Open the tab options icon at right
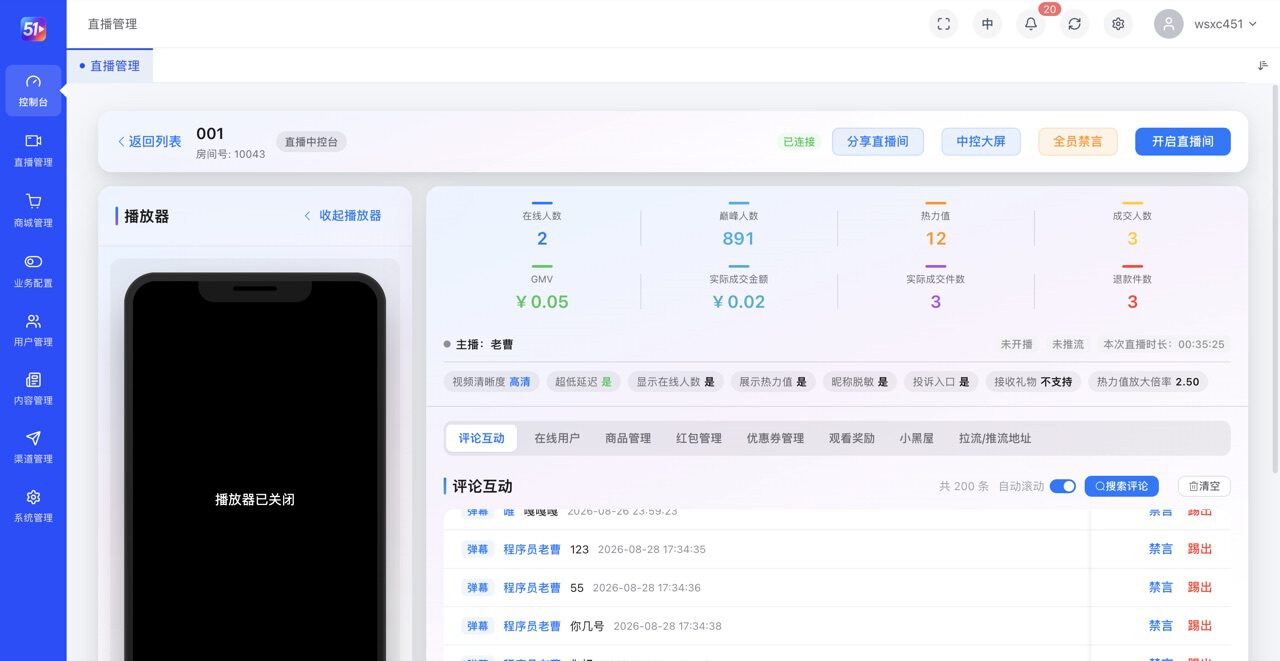Image resolution: width=1280 pixels, height=661 pixels. 1263,65
